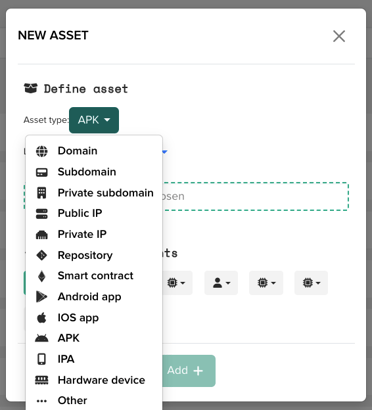Click the memory icon for Hardware device
This screenshot has height=410, width=372.
click(x=42, y=380)
